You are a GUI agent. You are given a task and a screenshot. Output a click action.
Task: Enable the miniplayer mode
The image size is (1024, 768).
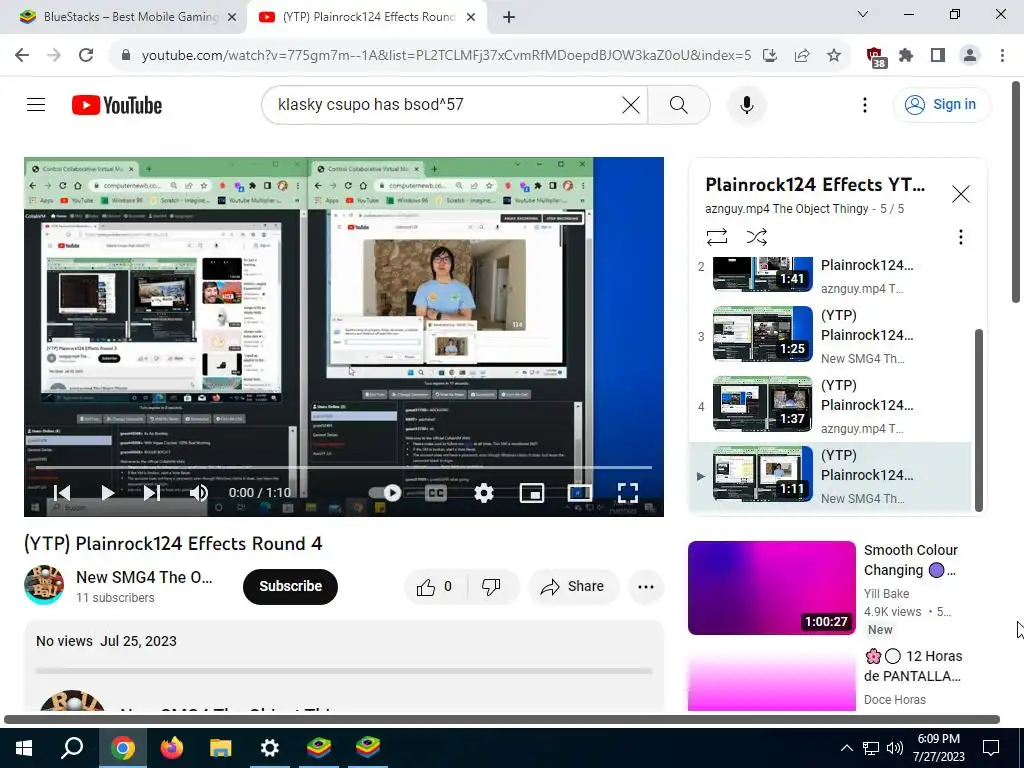coord(532,492)
